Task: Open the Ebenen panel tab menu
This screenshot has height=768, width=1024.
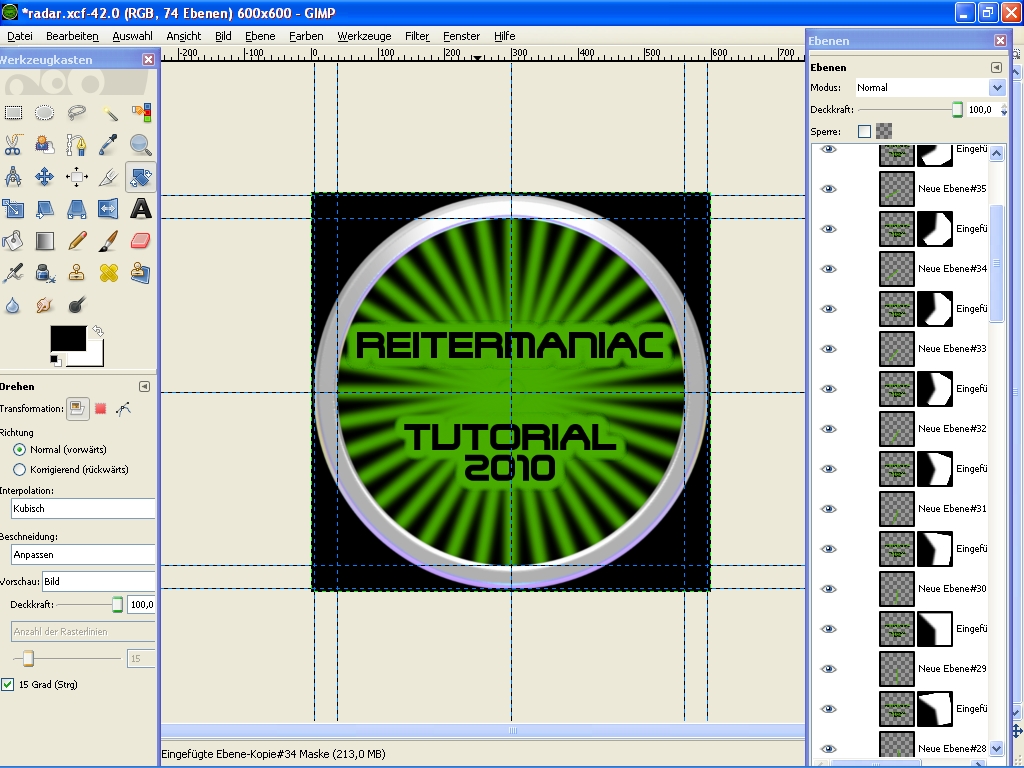Action: click(x=996, y=67)
